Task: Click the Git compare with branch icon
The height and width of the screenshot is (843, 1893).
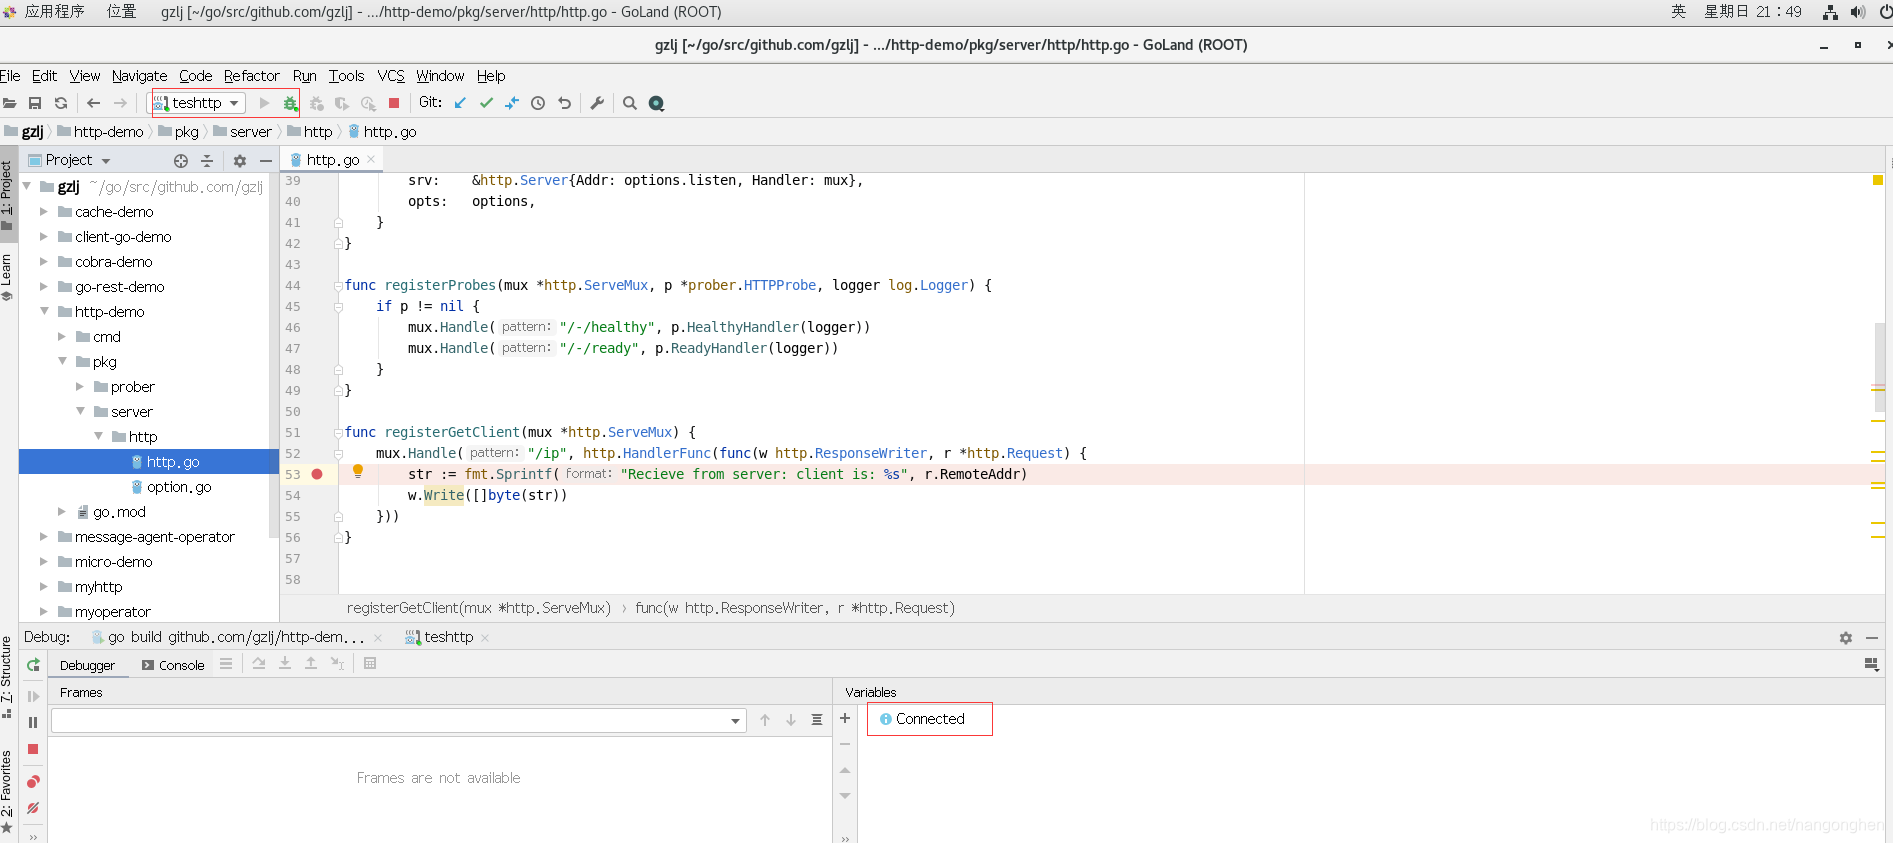Action: (512, 103)
